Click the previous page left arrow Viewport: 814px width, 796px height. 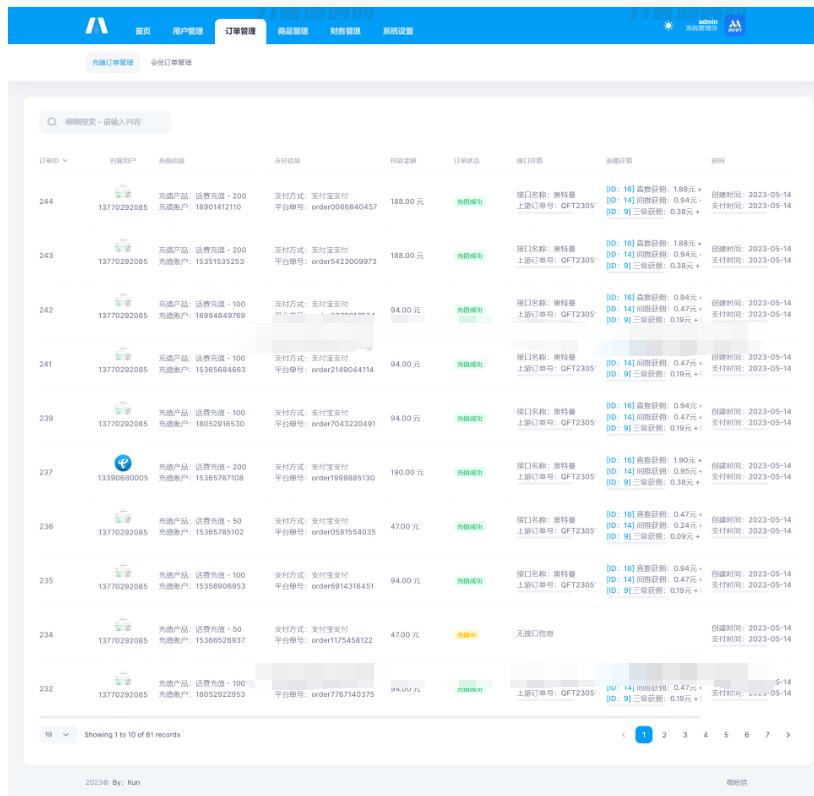pyautogui.click(x=624, y=735)
